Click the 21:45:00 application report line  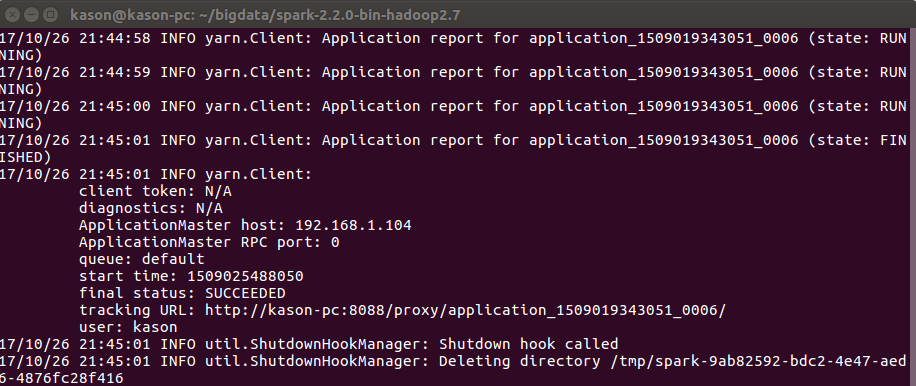pyautogui.click(x=453, y=106)
